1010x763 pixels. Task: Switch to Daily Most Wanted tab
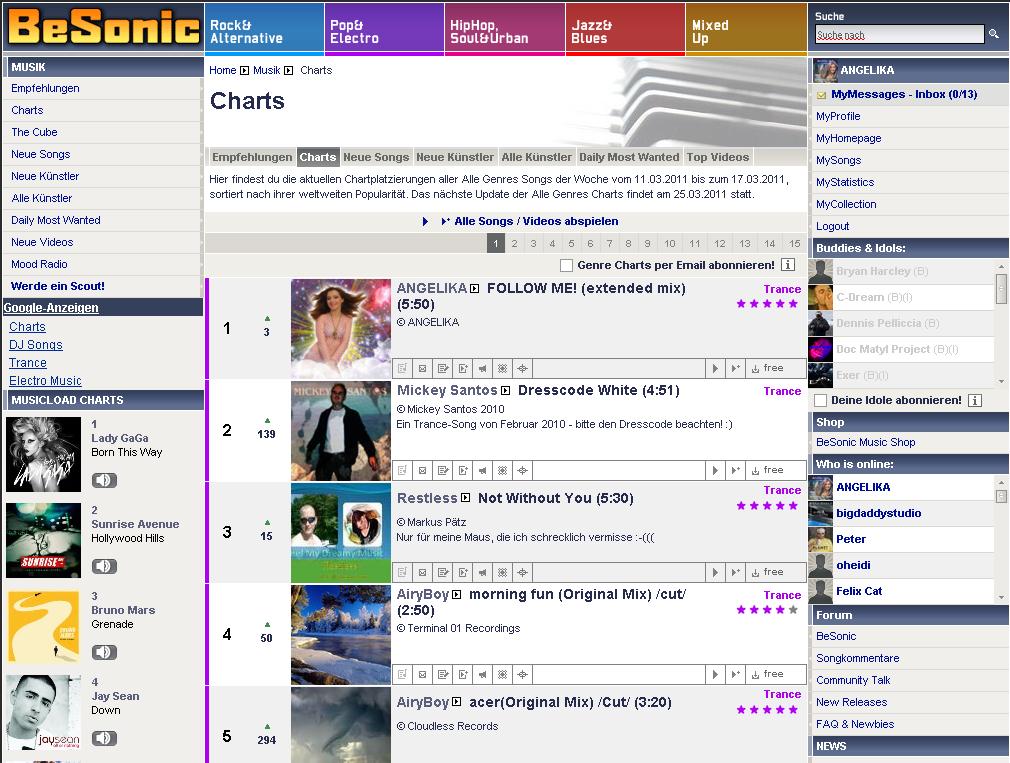629,157
